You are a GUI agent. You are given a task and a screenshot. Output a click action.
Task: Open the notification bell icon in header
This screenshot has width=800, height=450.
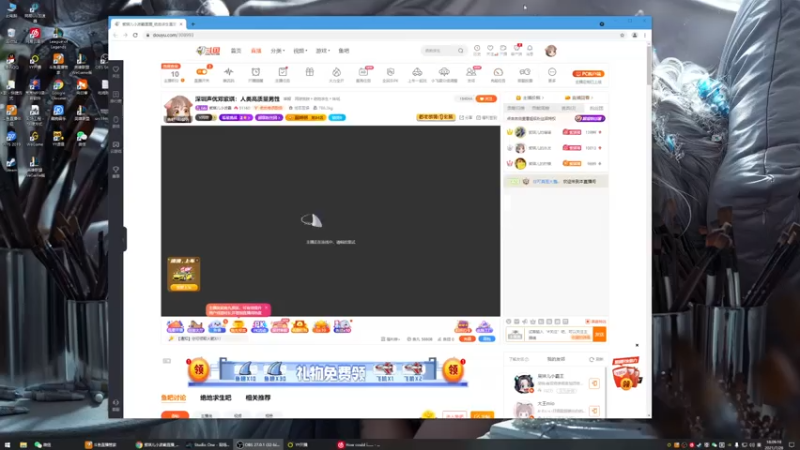[x=530, y=48]
